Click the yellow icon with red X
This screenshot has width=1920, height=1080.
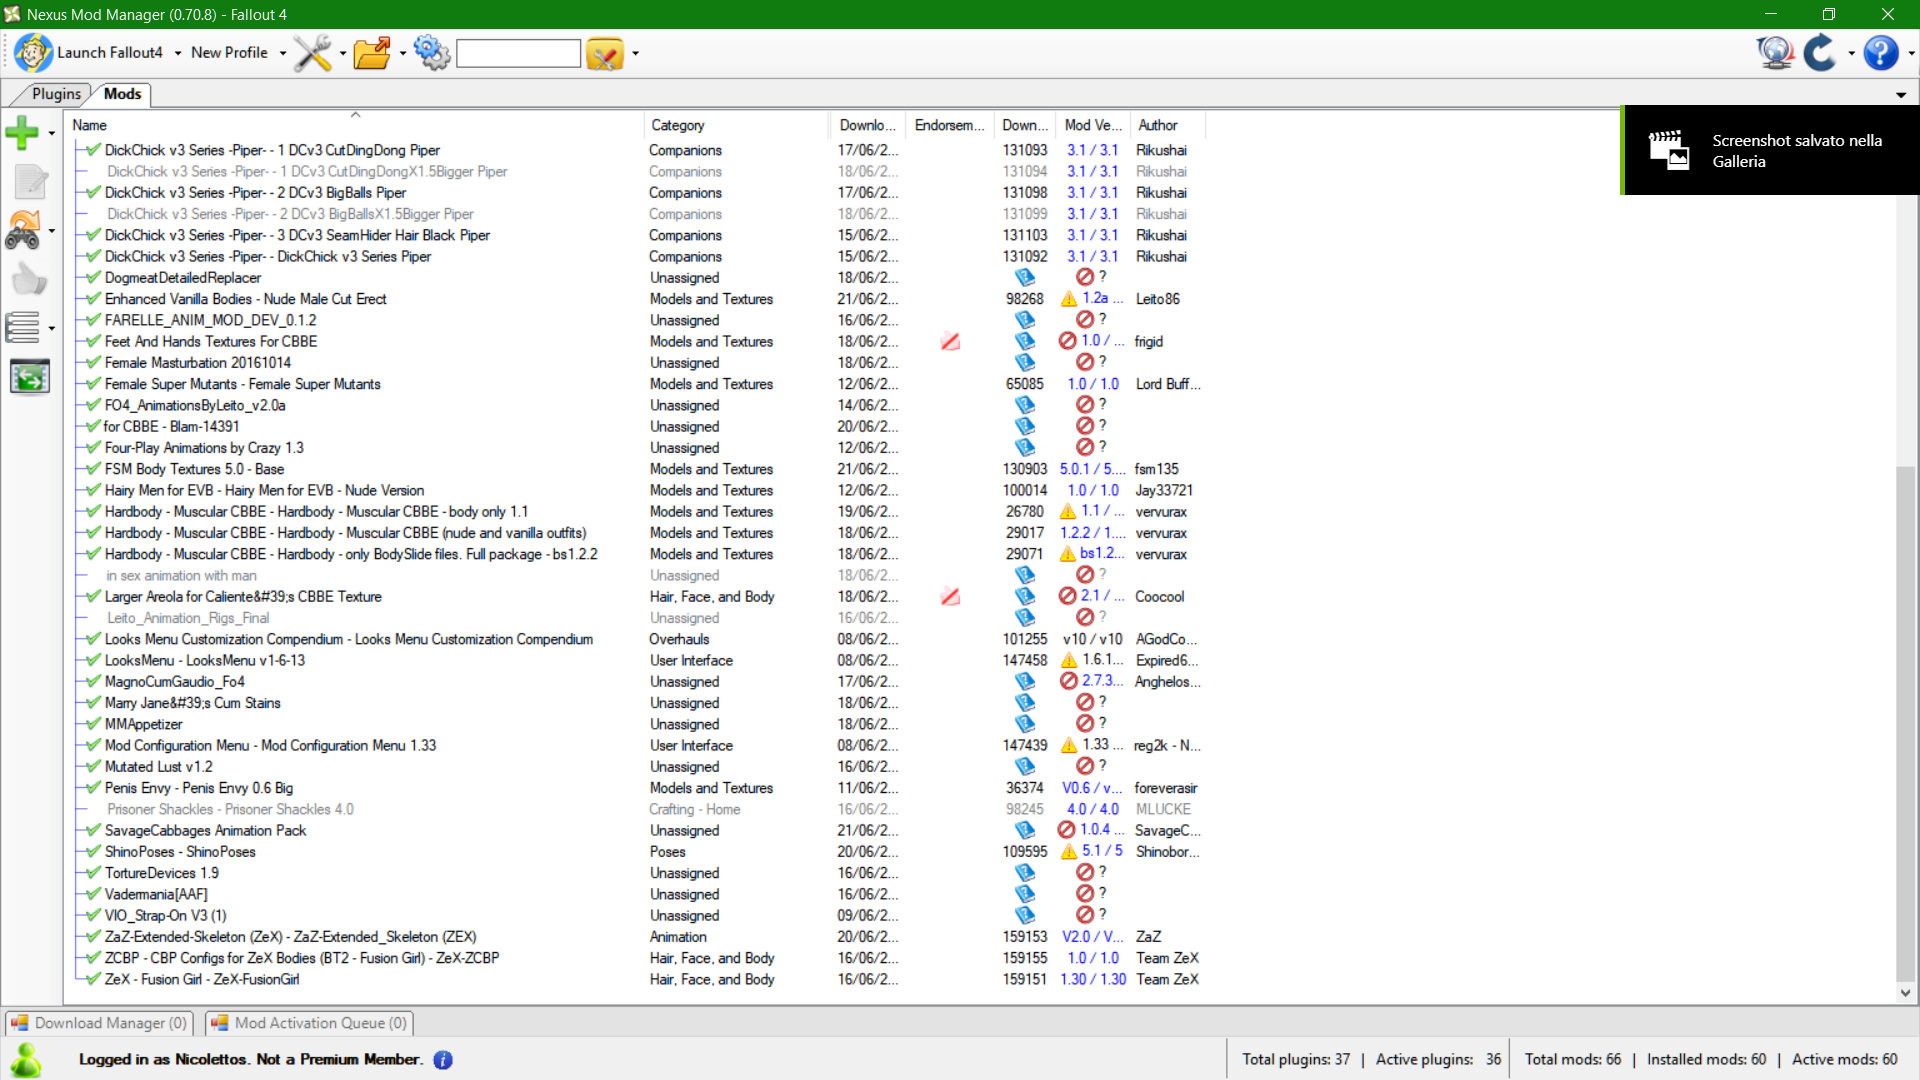click(x=605, y=53)
